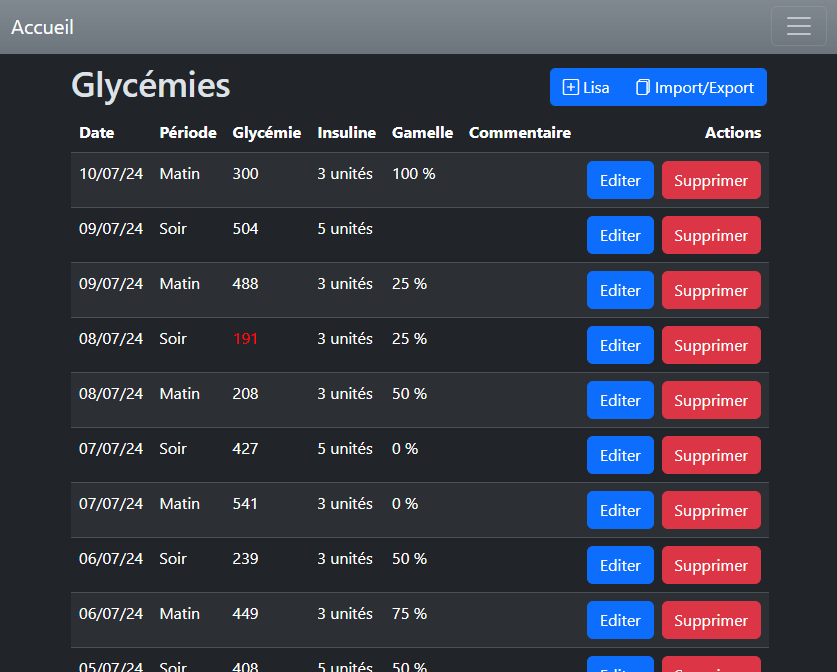837x672 pixels.
Task: Delete the 06/07/24 Soir entry
Action: point(710,565)
